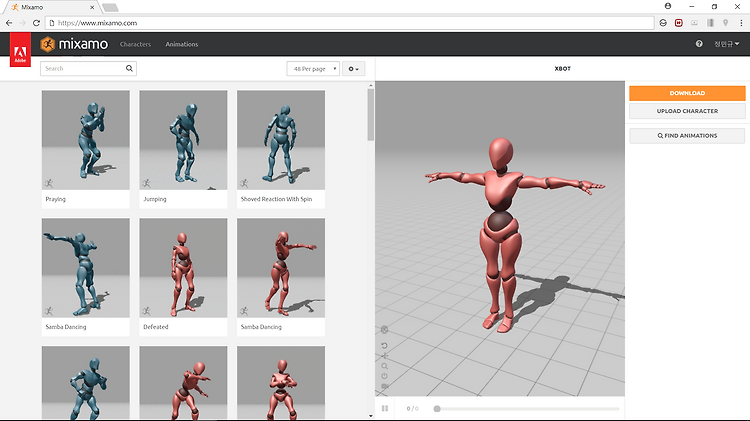
Task: Click the Praying label text
Action: 55,199
